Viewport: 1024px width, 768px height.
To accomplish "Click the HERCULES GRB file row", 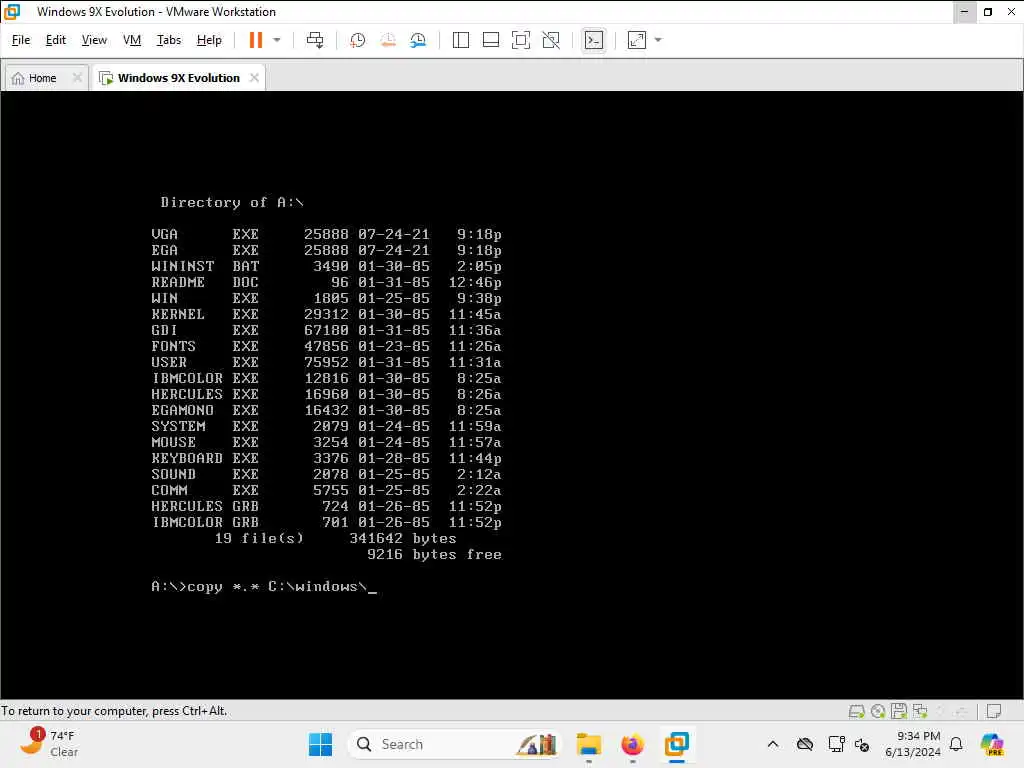I will (x=326, y=506).
